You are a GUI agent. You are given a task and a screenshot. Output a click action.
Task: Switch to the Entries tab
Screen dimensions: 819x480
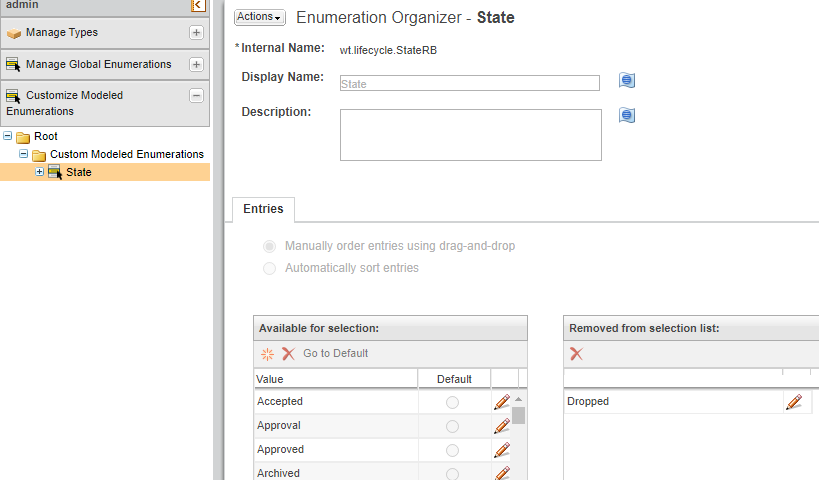pyautogui.click(x=263, y=209)
